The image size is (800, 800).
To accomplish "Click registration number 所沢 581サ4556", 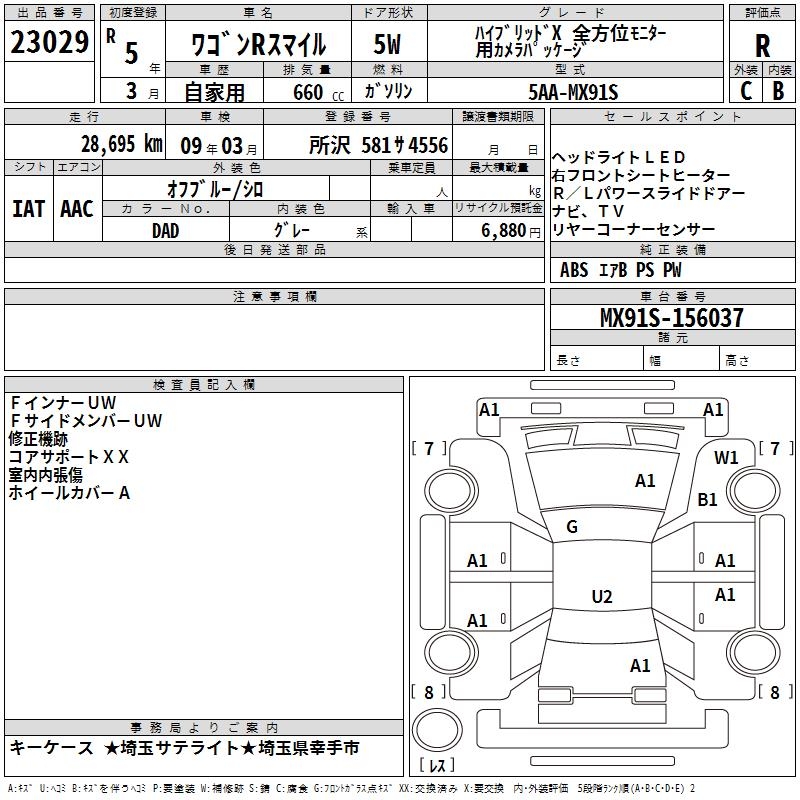I will 379,145.
